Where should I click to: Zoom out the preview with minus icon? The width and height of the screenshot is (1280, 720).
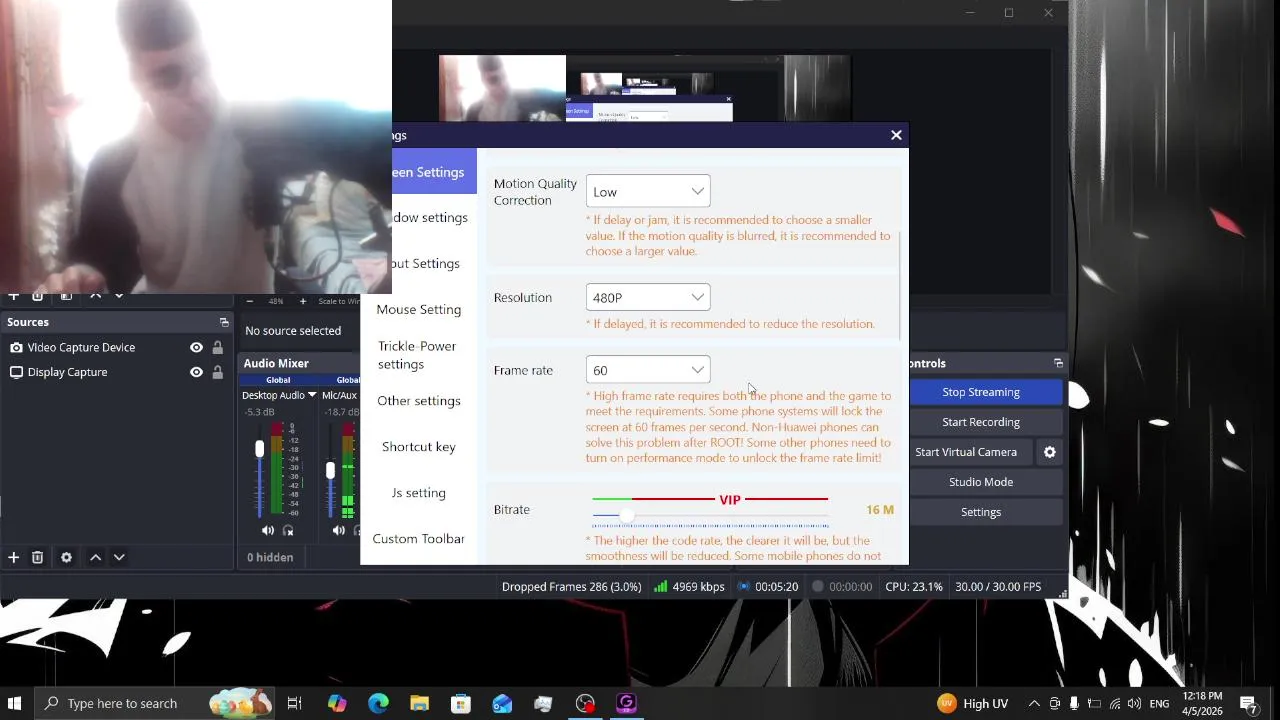click(249, 301)
